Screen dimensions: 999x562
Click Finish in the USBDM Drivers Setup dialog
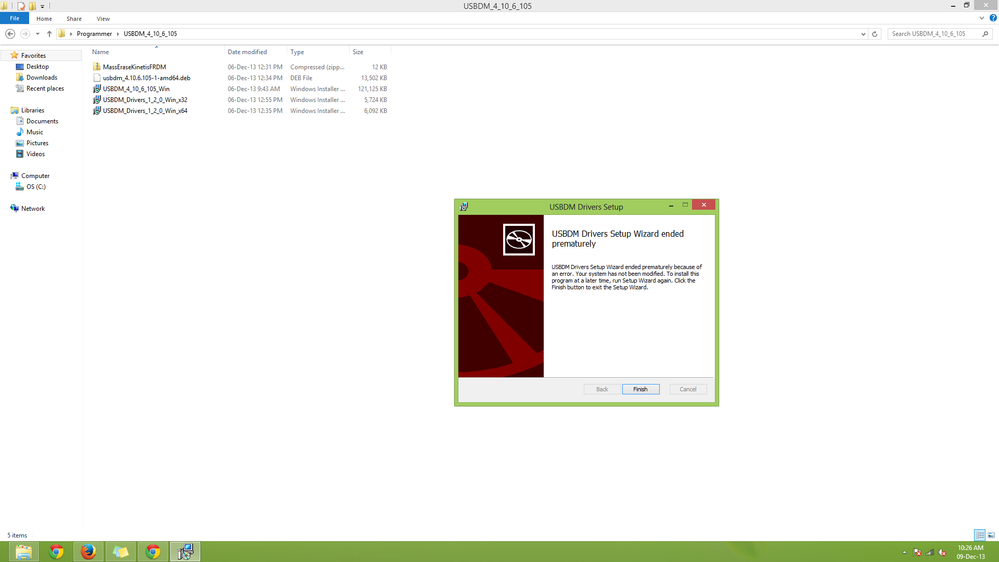(x=640, y=389)
